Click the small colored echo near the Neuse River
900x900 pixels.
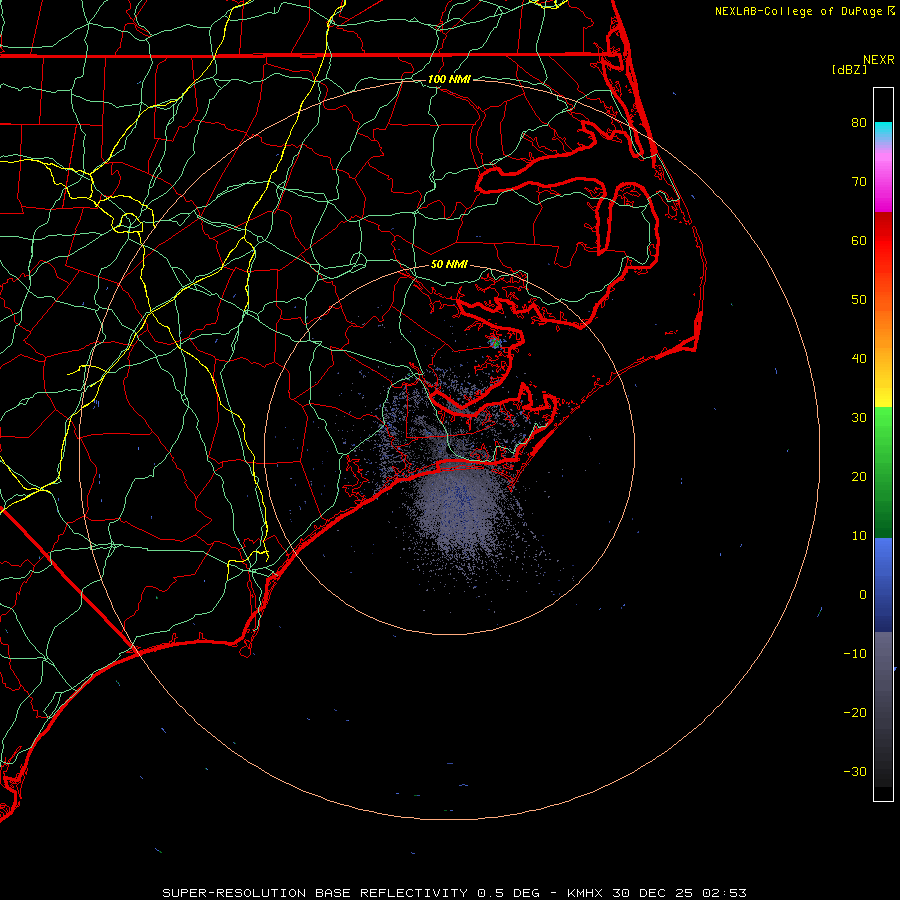(495, 343)
